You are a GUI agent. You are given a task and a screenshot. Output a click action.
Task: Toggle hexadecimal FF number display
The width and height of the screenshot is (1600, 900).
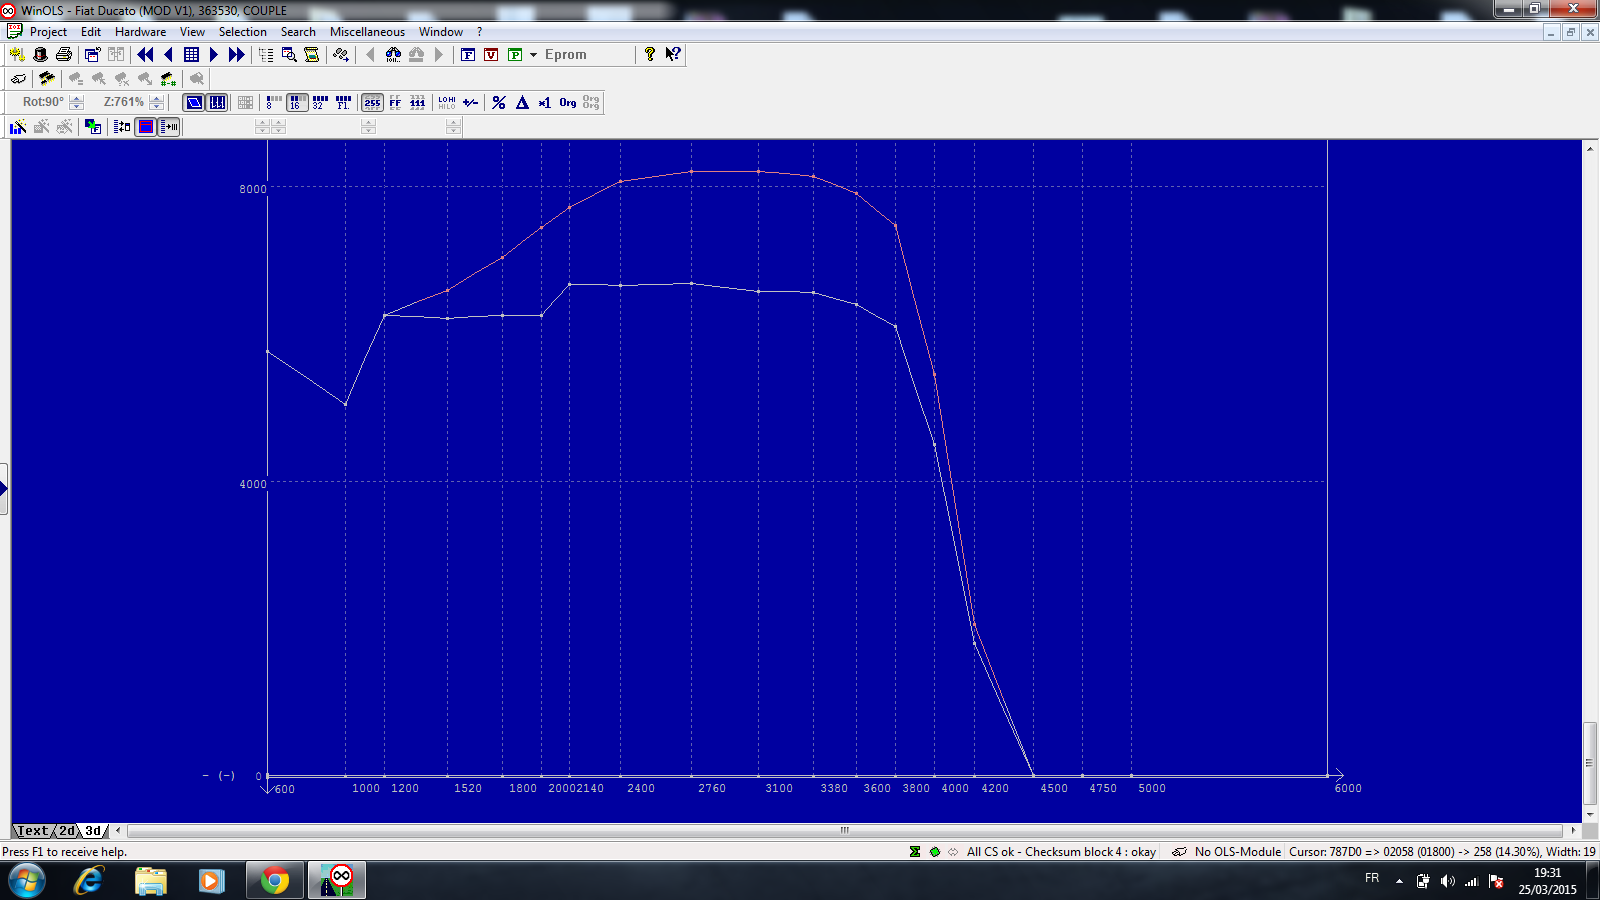(395, 102)
